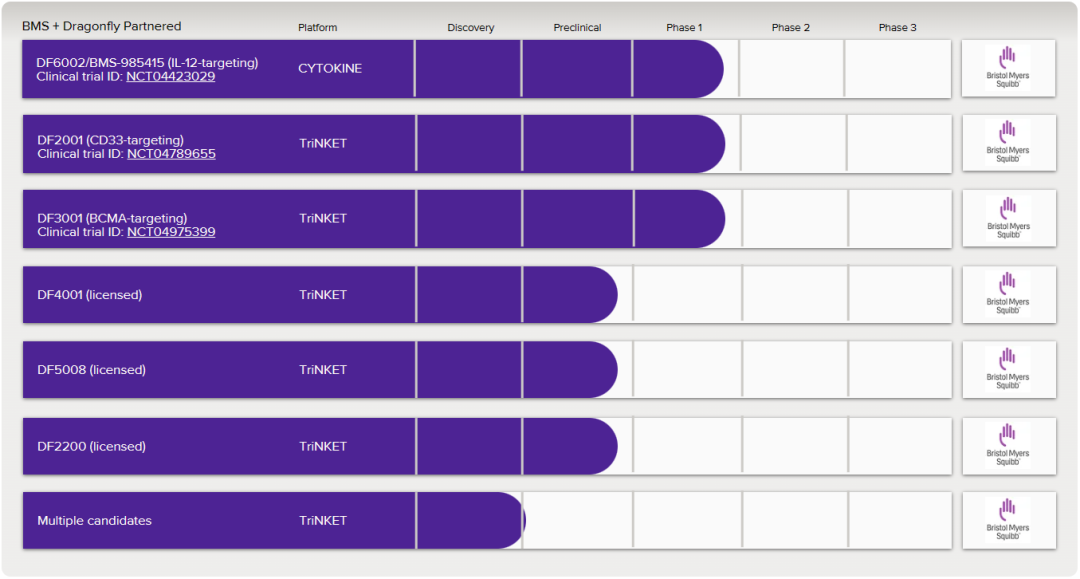Click Bristol Myers Squibb logo in DF2001 row
Viewport: 1080px width, 579px height.
[1007, 144]
